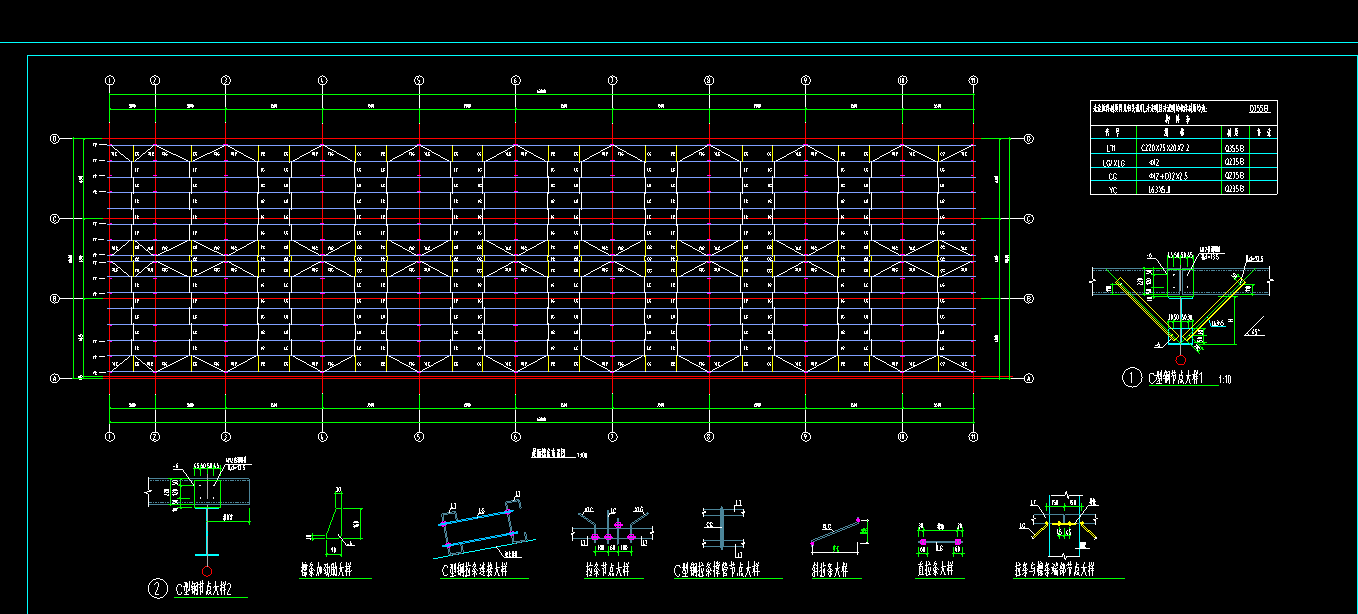The image size is (1358, 614).
Task: Click top axis bubble 6 above the plan
Action: coord(516,80)
